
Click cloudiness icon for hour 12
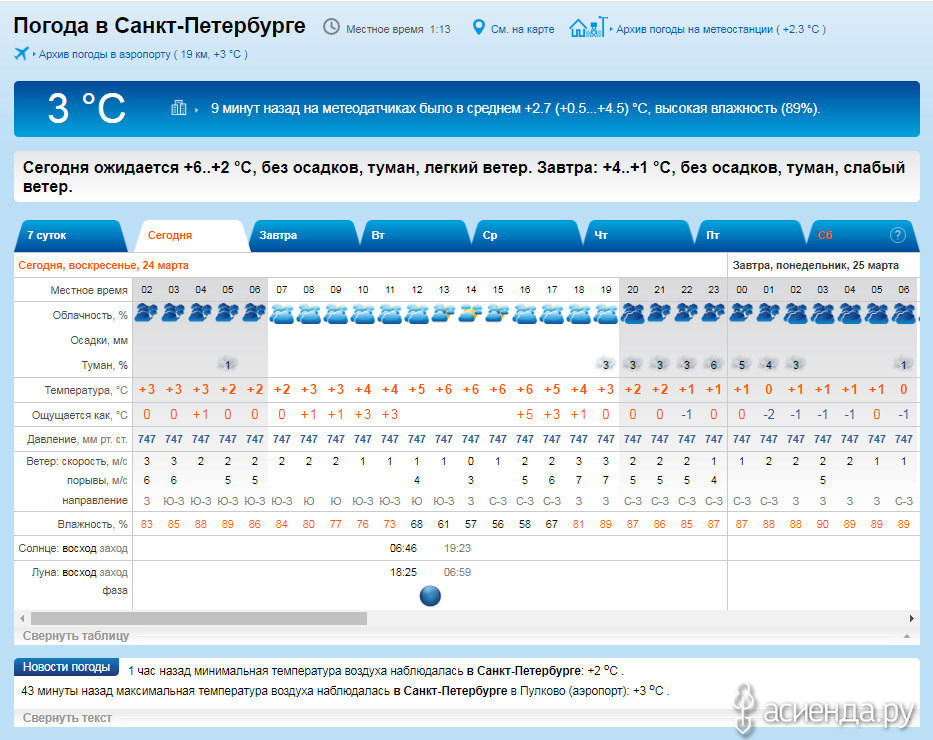417,313
